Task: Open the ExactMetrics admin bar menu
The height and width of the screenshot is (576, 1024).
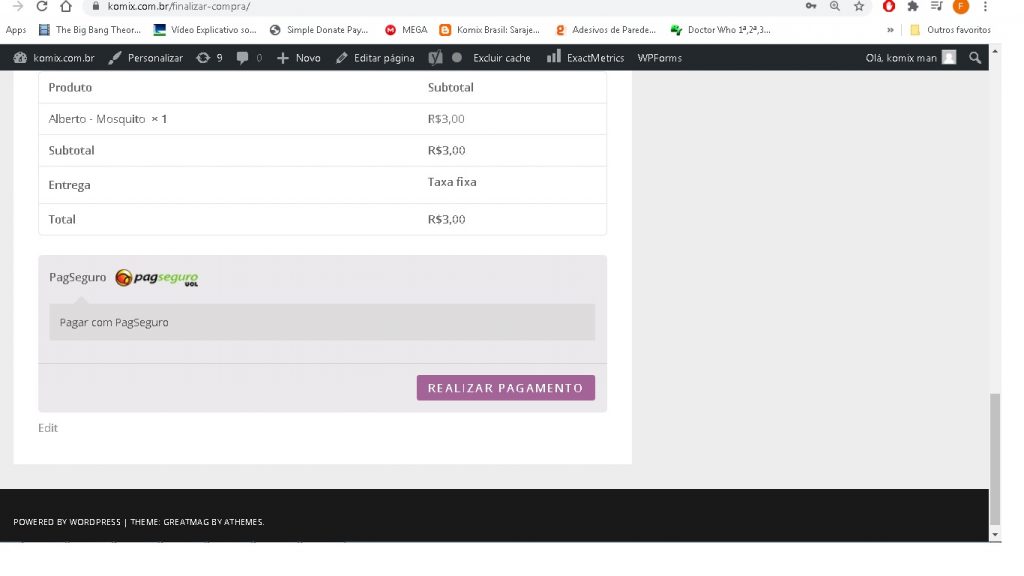Action: point(587,58)
